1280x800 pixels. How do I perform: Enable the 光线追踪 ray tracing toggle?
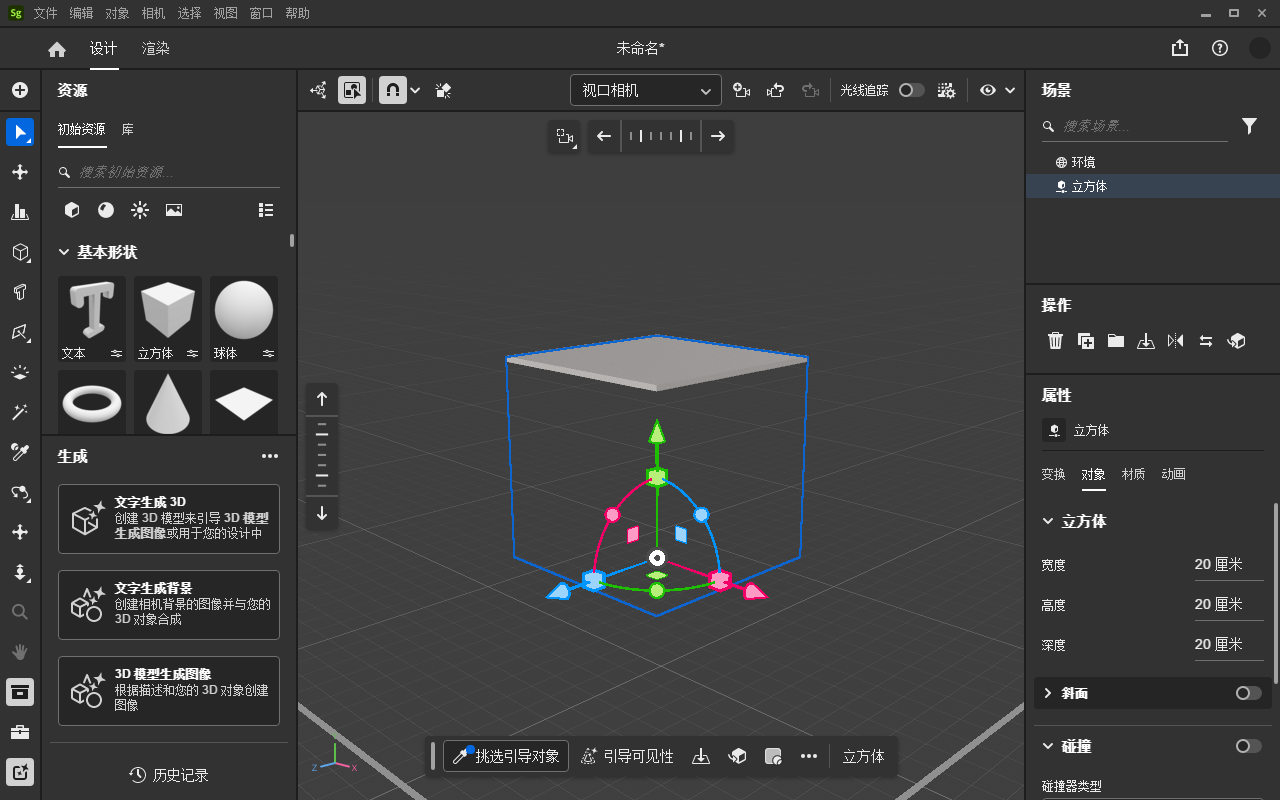[x=911, y=89]
